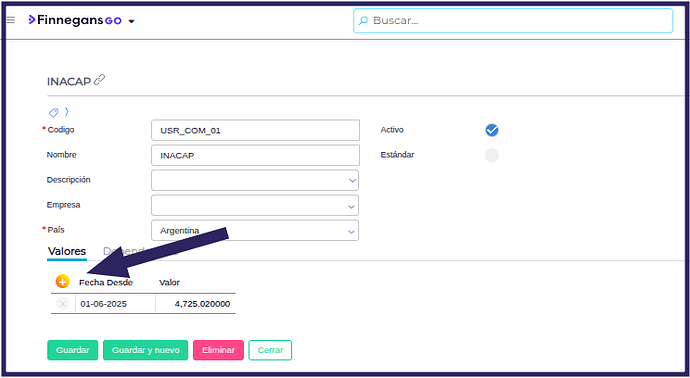Enable the Estándar checkbox
Image resolution: width=690 pixels, height=378 pixels.
click(x=492, y=155)
